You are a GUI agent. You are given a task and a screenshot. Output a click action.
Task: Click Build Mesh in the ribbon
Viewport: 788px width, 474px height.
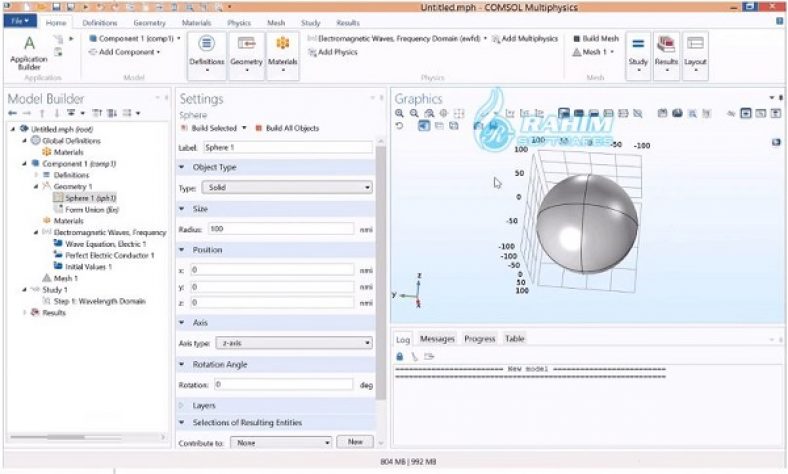pyautogui.click(x=598, y=38)
